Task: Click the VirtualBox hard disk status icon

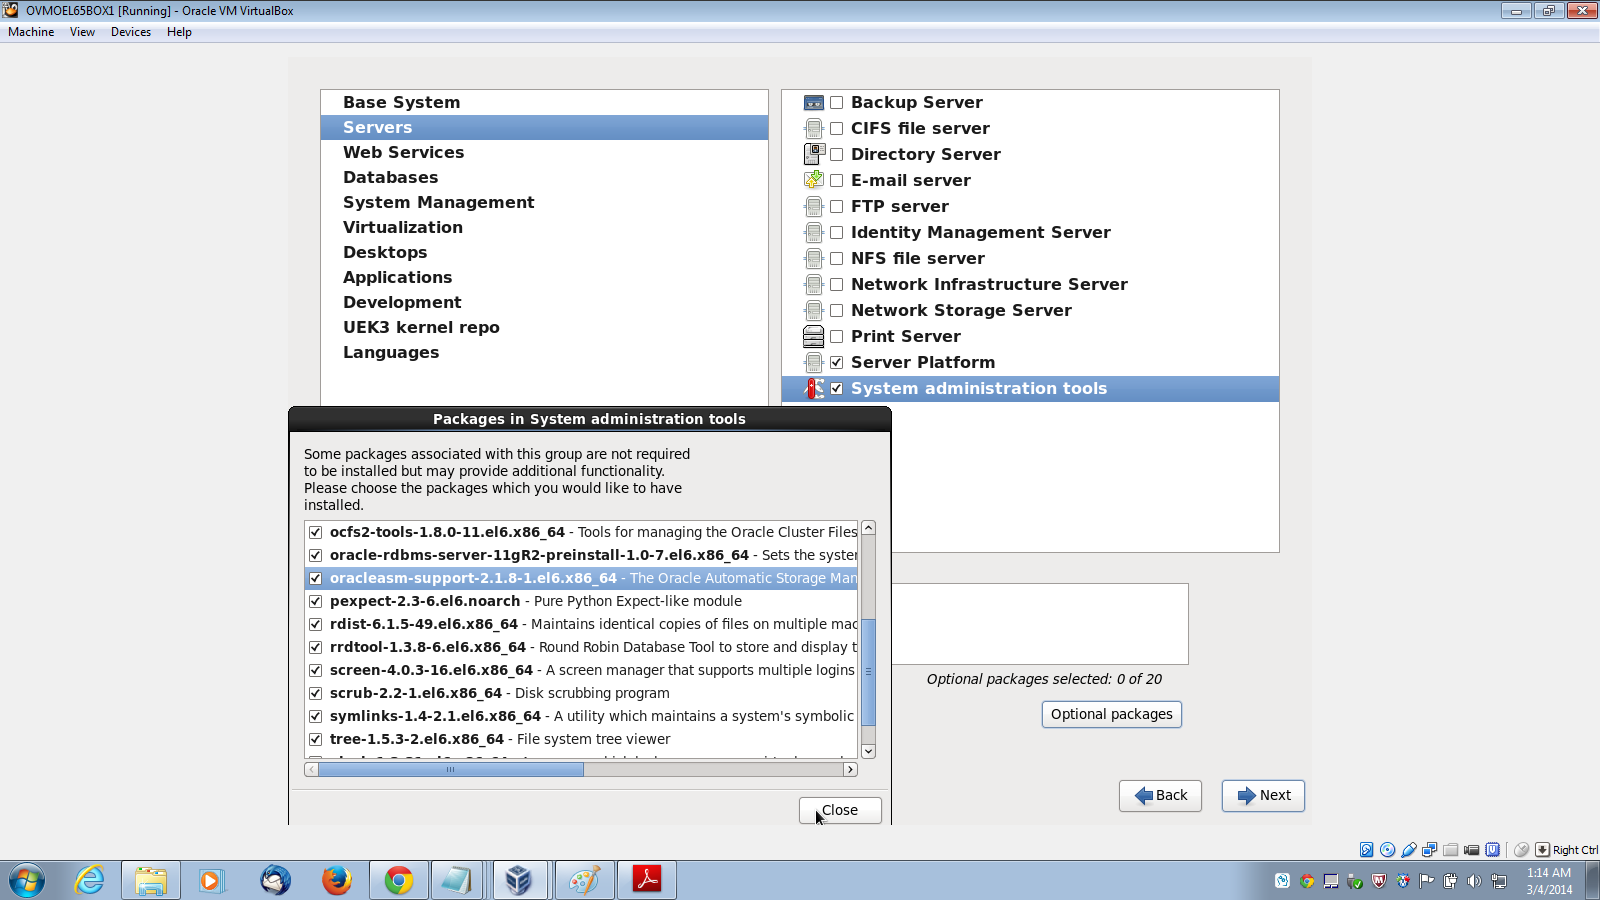Action: (x=1367, y=850)
